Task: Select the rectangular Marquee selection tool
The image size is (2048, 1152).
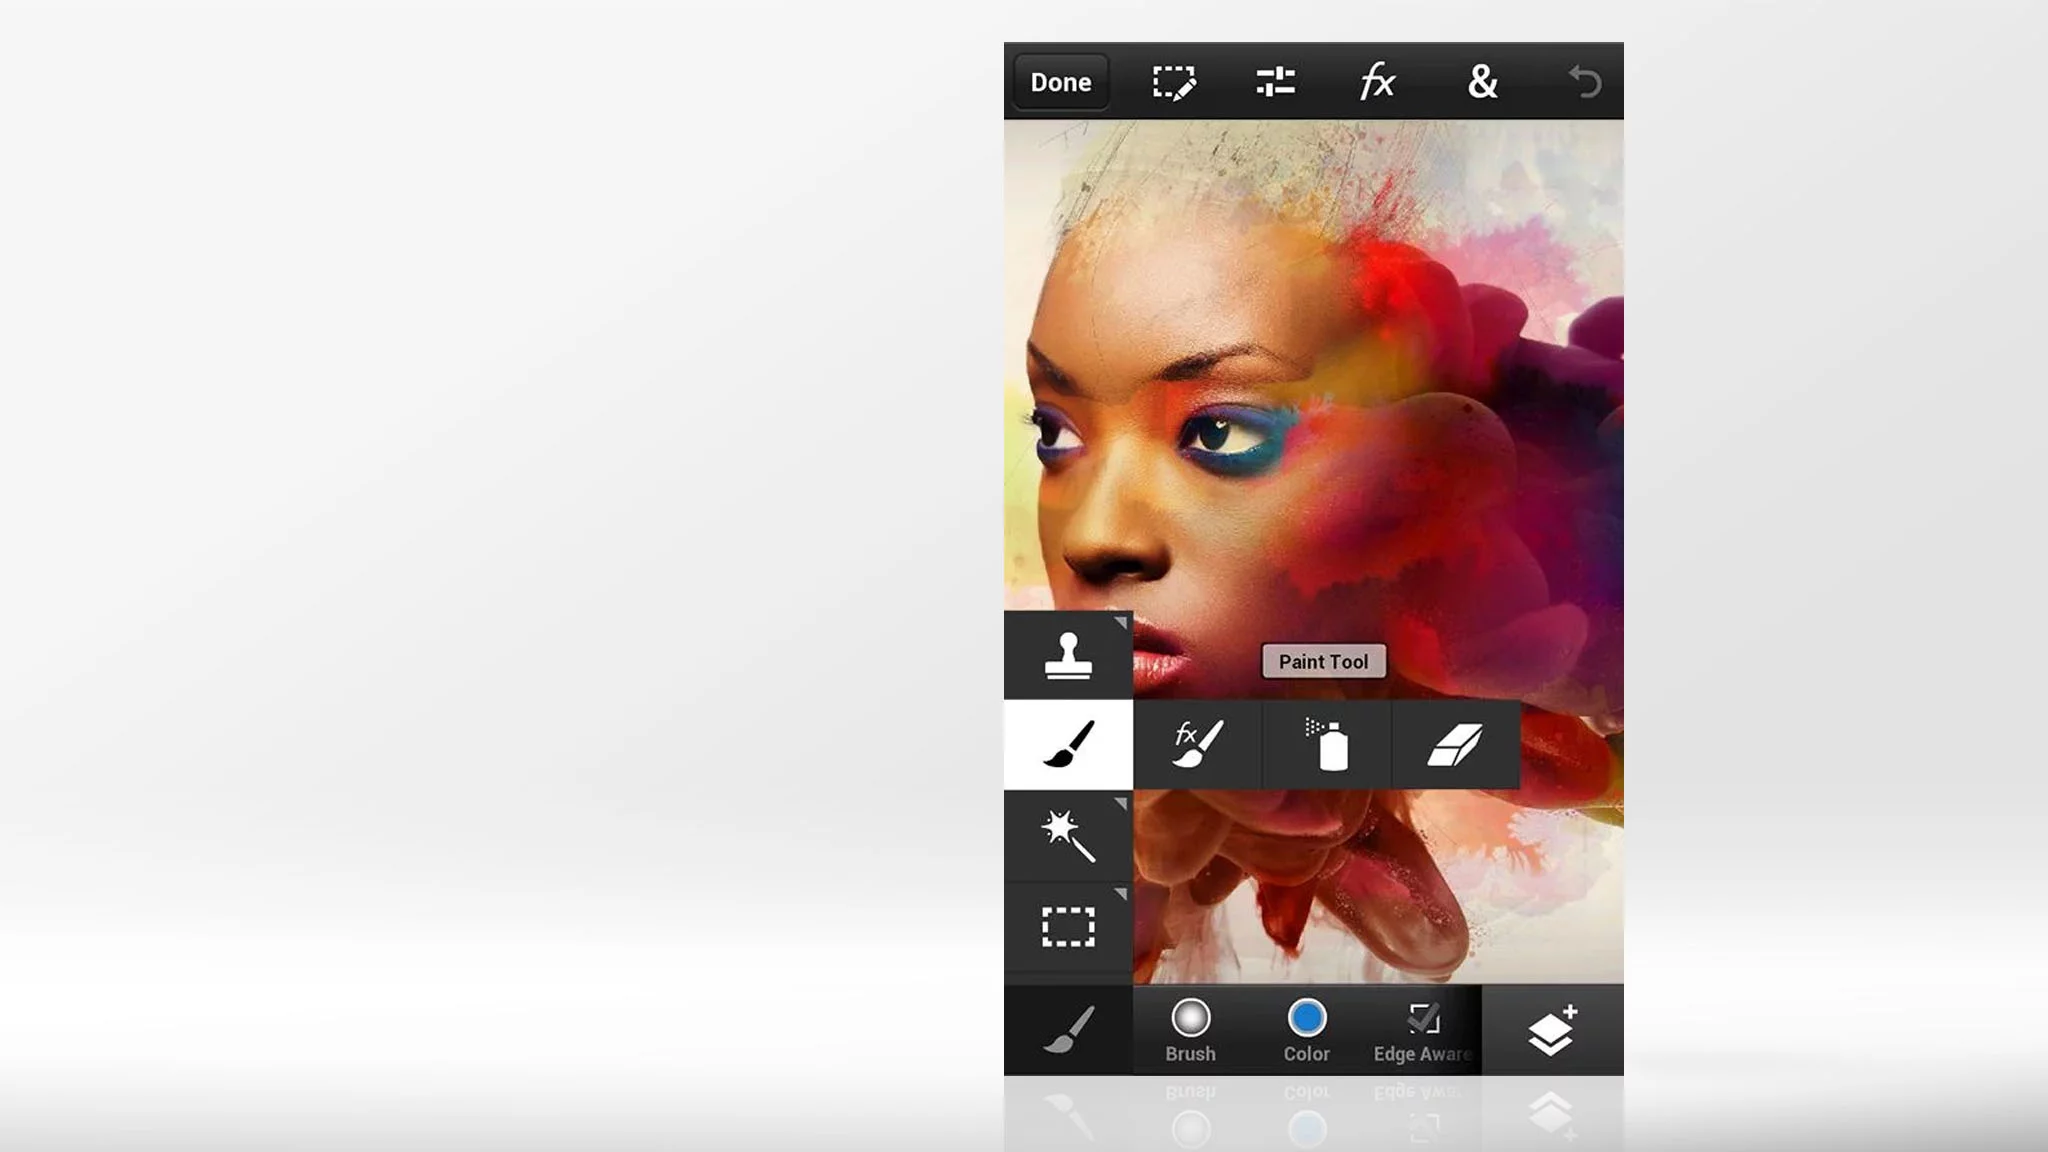Action: pyautogui.click(x=1069, y=931)
